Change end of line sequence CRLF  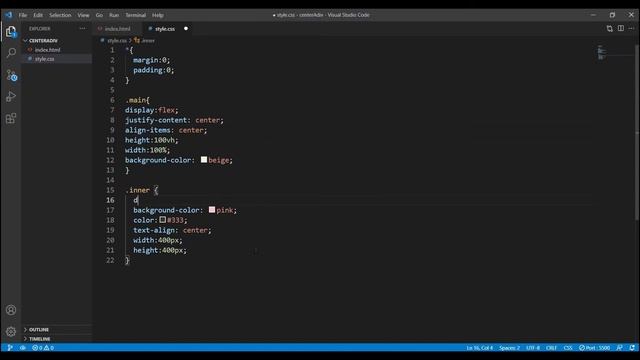tap(551, 348)
